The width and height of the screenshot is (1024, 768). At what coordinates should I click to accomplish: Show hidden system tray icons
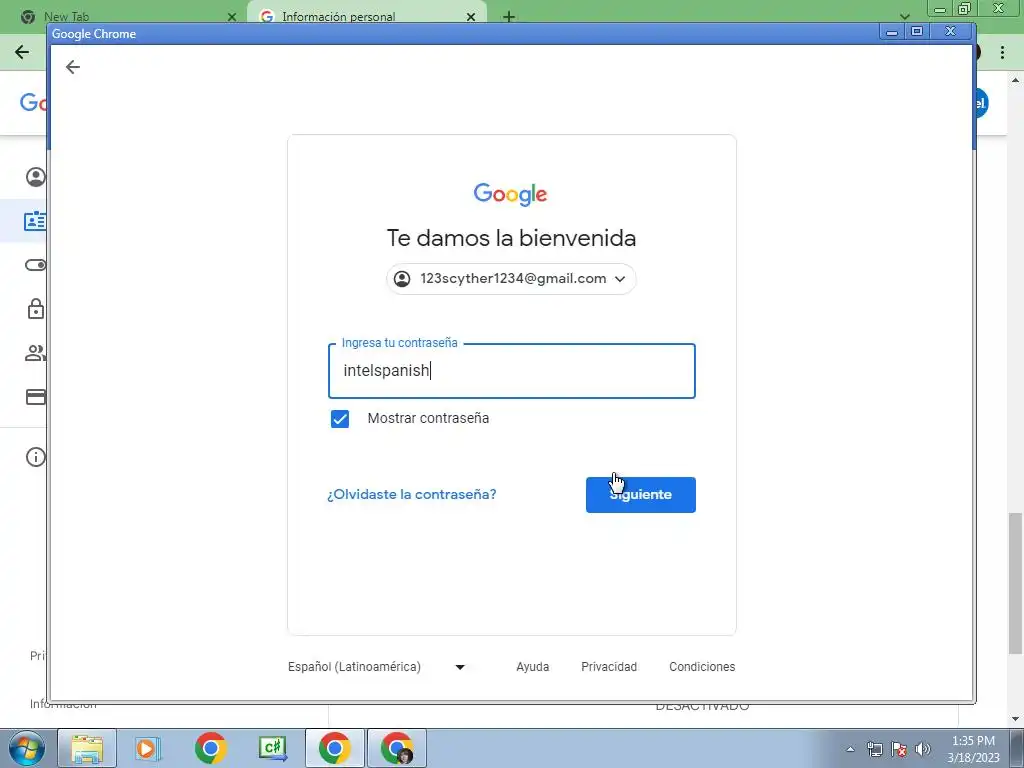pyautogui.click(x=850, y=749)
